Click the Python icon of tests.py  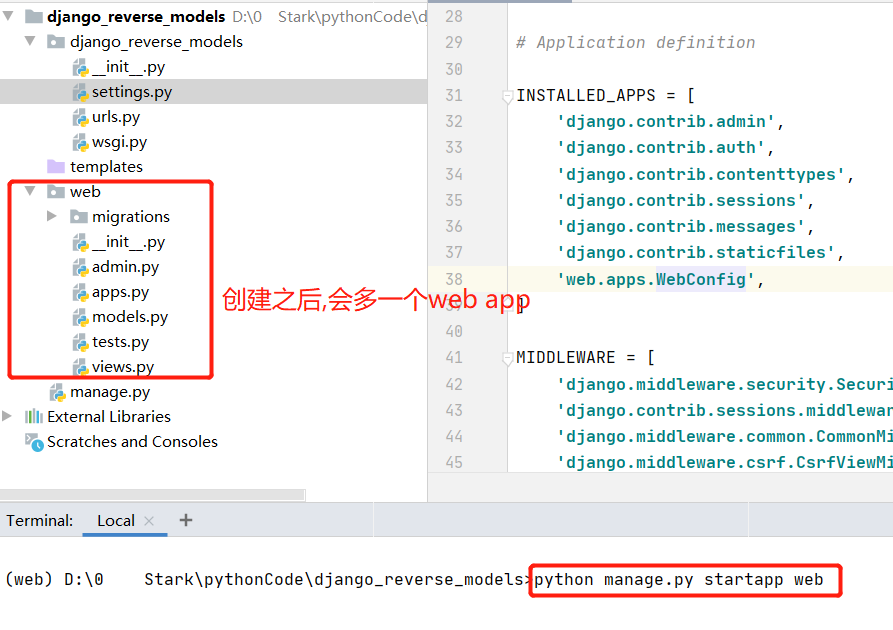80,342
